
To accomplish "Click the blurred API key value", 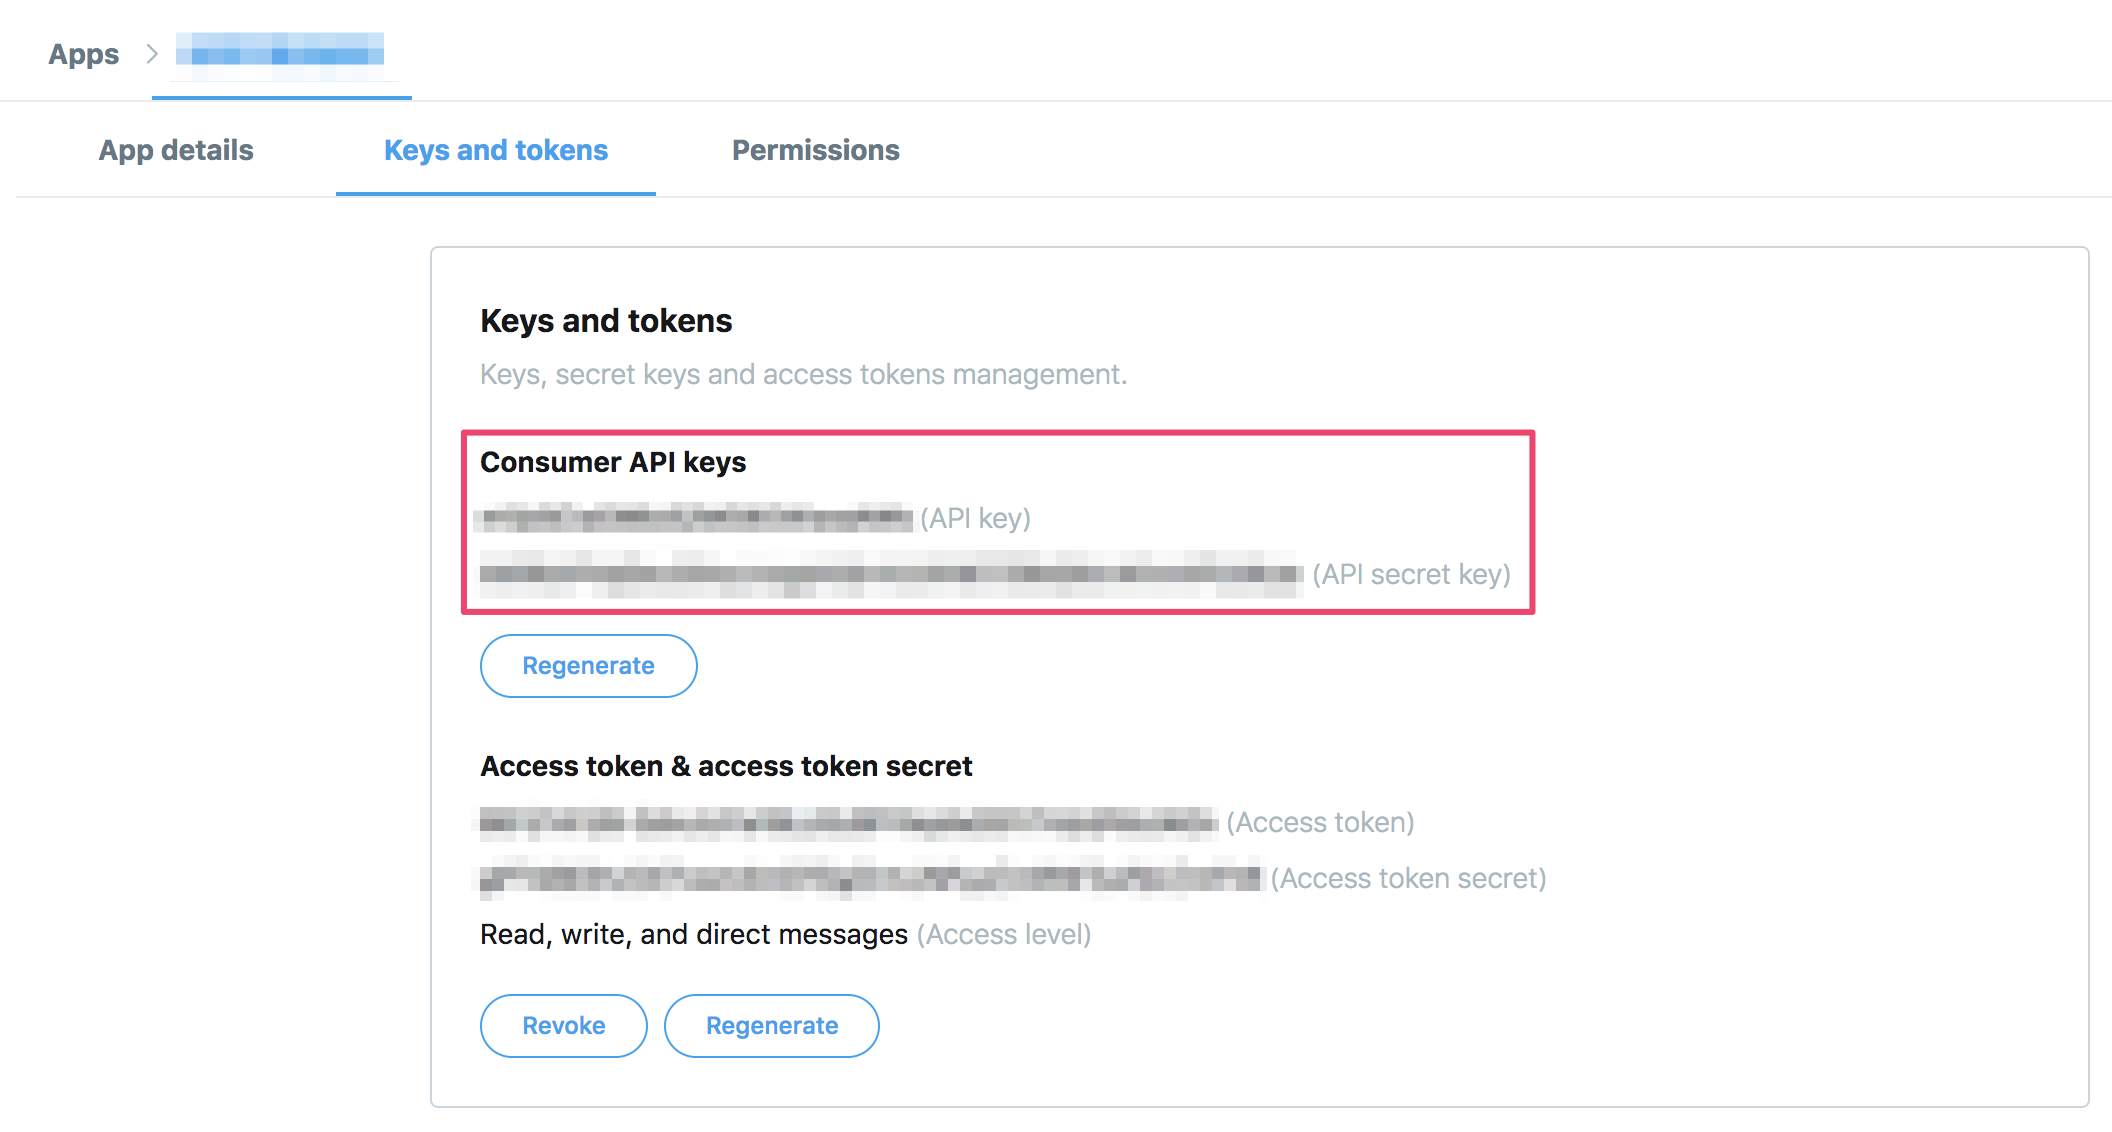I will (x=695, y=518).
